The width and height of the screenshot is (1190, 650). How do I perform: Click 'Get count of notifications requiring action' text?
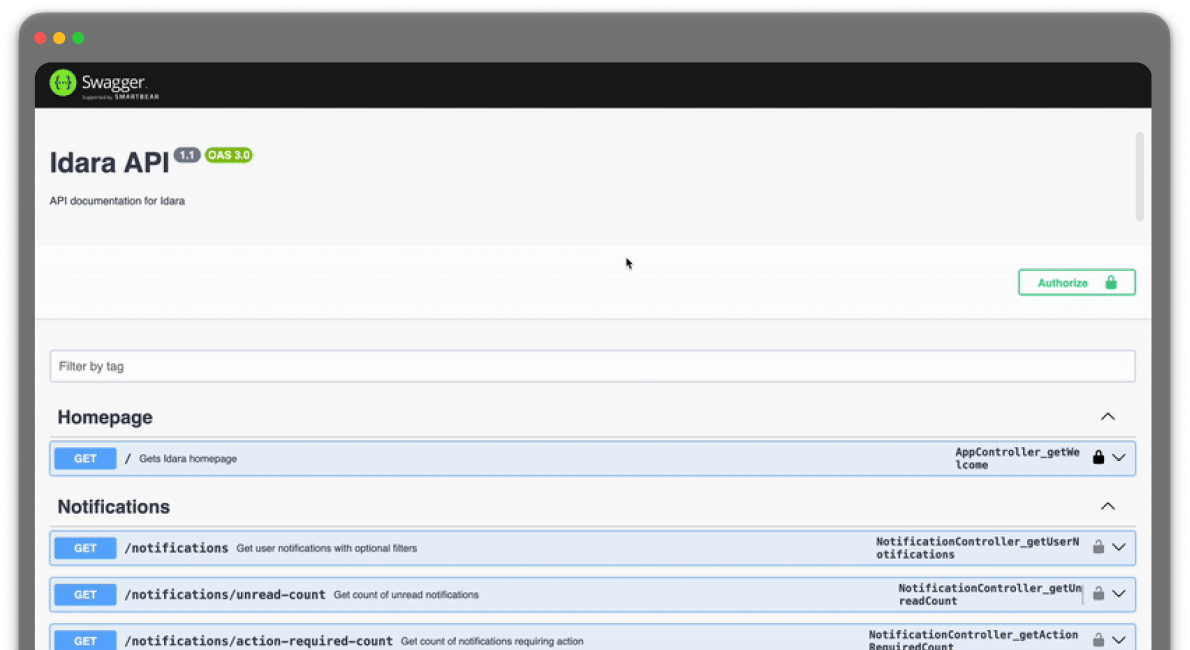click(x=492, y=641)
